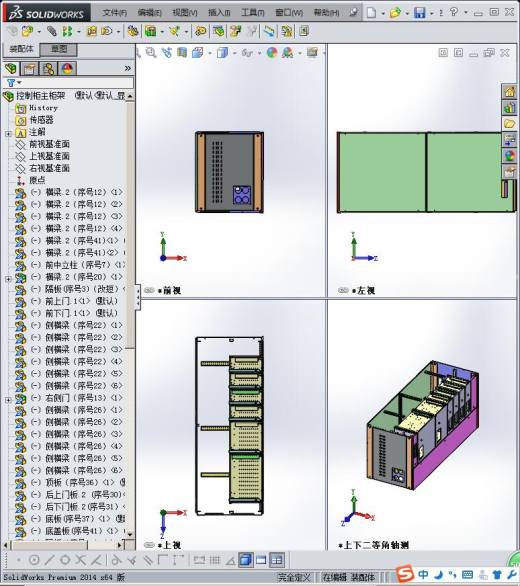This screenshot has height=586, width=520.
Task: Toggle the four view viewport layout
Action: 277,560
